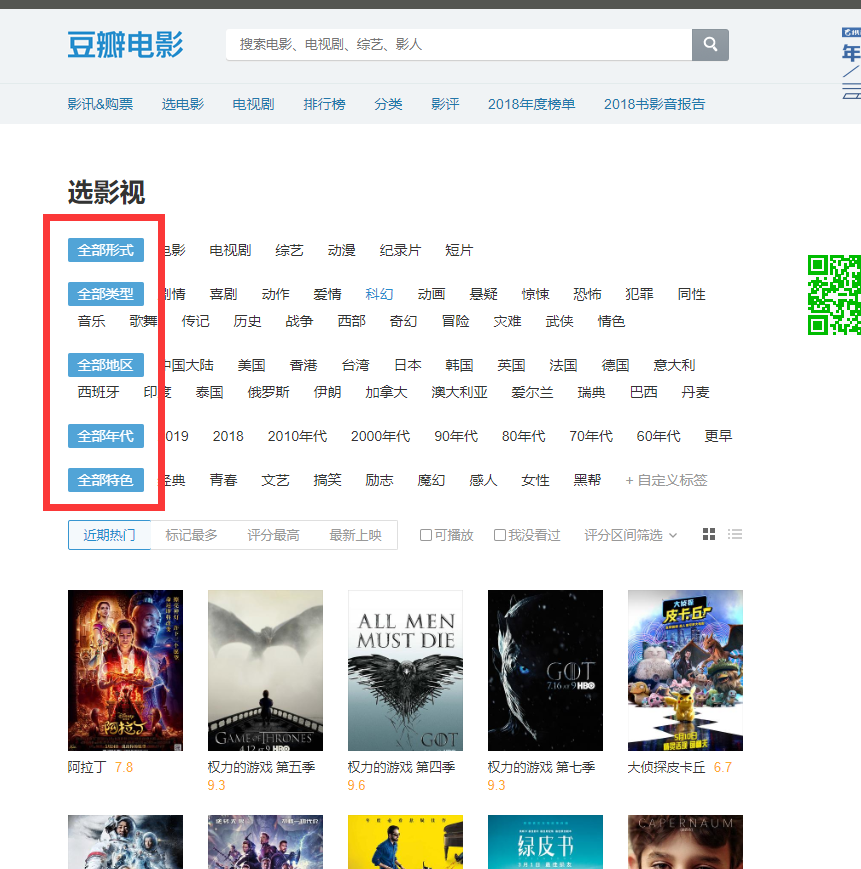Tick the 可播放 checkbox
The height and width of the screenshot is (869, 861).
click(x=426, y=535)
